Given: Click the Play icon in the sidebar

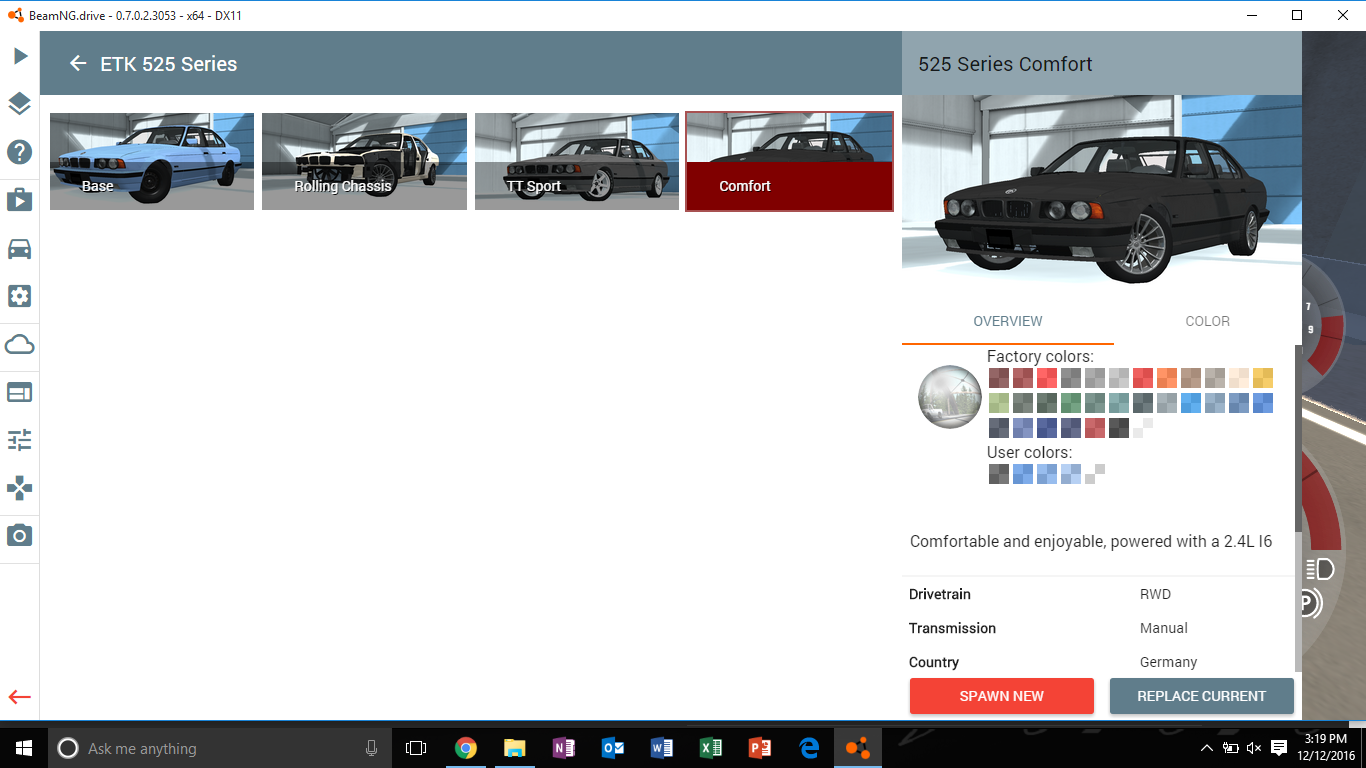Looking at the screenshot, I should tap(19, 56).
